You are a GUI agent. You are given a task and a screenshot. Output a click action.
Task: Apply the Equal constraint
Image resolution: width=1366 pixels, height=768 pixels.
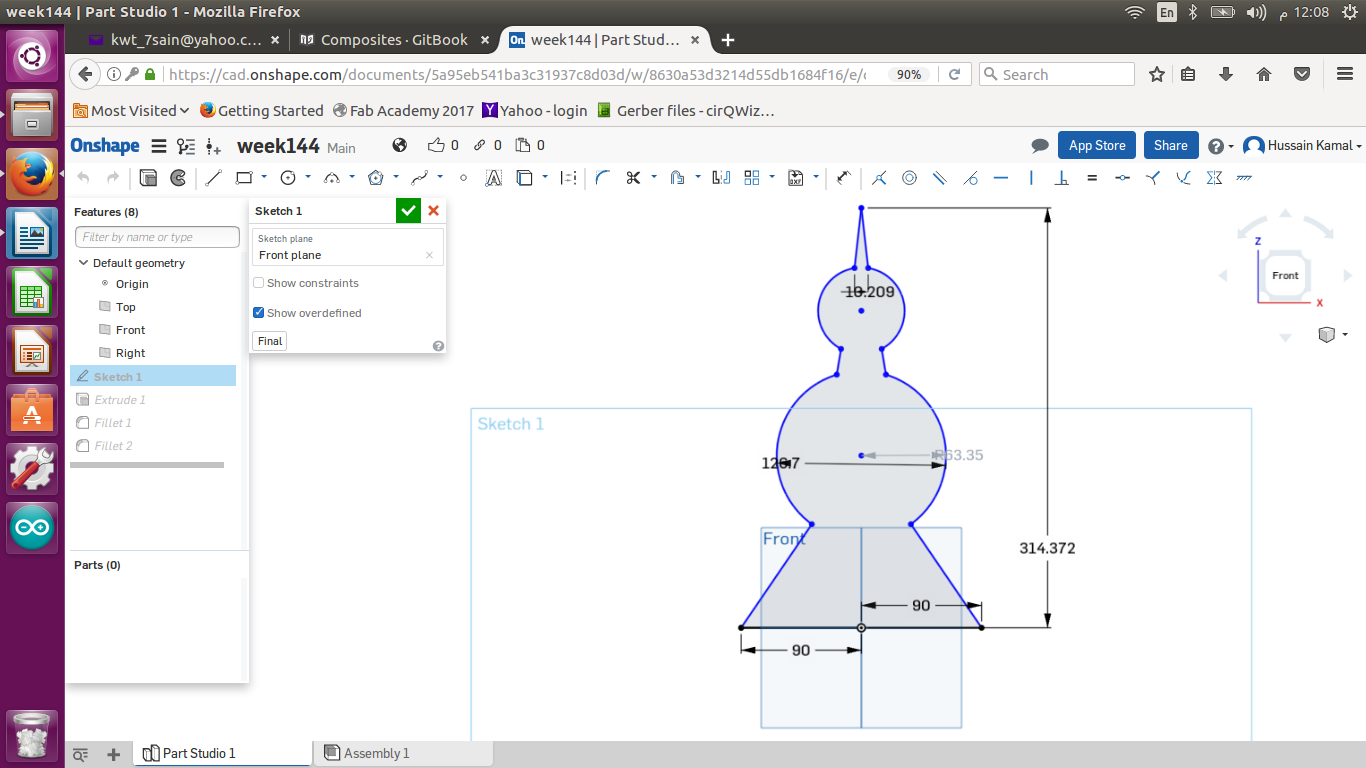pos(1092,178)
